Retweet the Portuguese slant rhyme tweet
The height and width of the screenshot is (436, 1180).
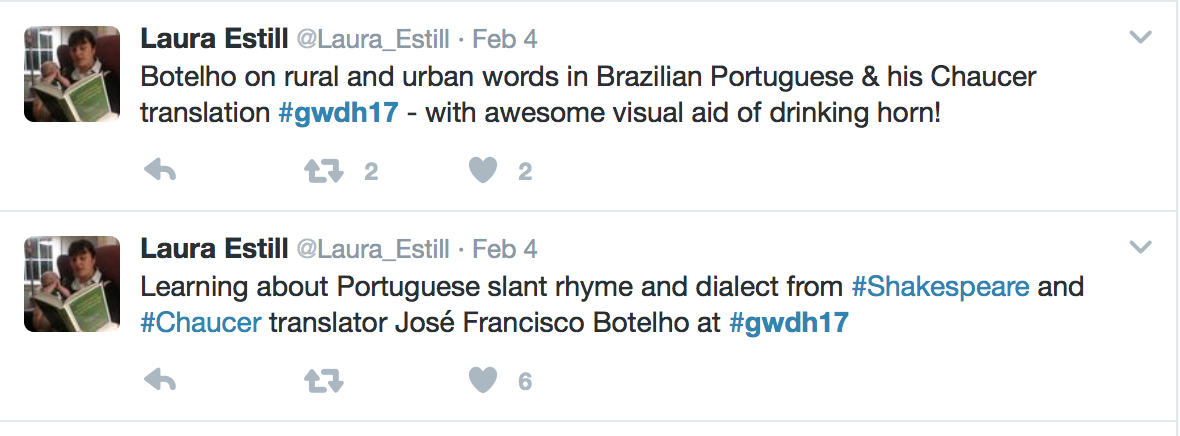pyautogui.click(x=323, y=380)
